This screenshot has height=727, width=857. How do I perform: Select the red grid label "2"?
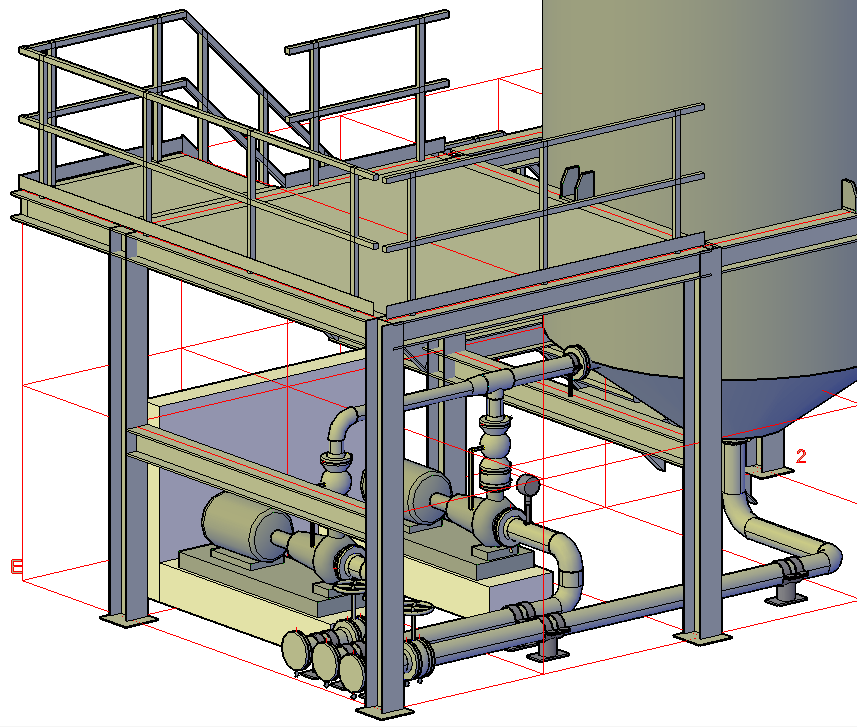pos(801,456)
